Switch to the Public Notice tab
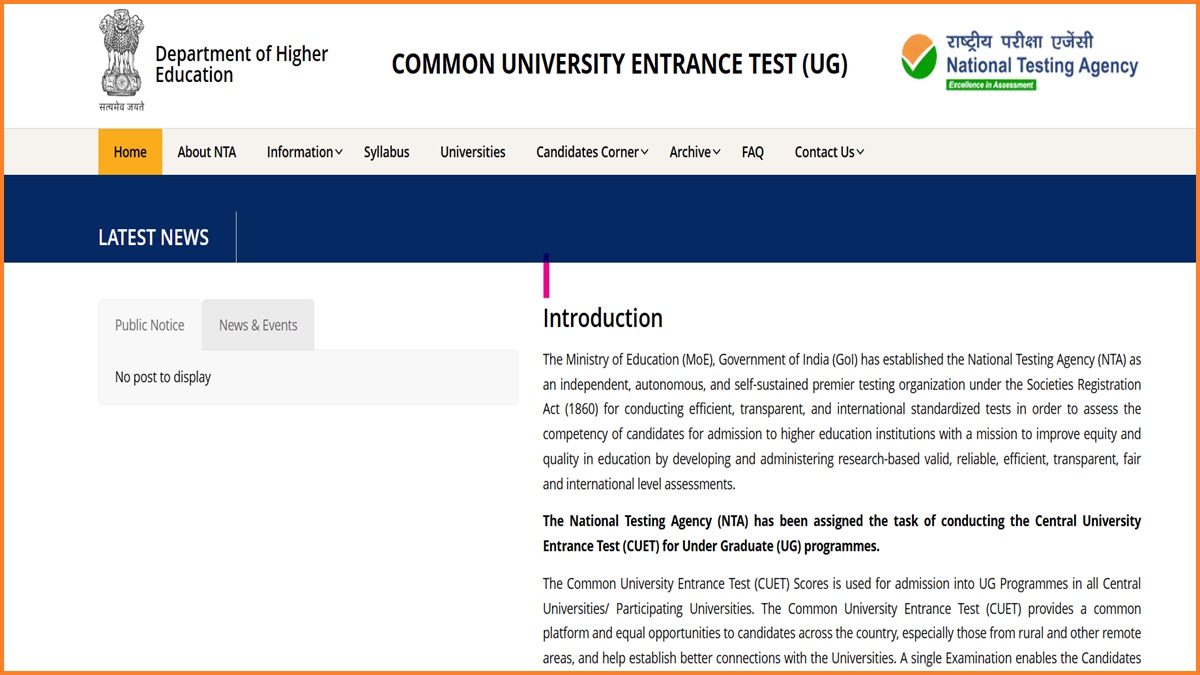1200x675 pixels. pyautogui.click(x=150, y=325)
